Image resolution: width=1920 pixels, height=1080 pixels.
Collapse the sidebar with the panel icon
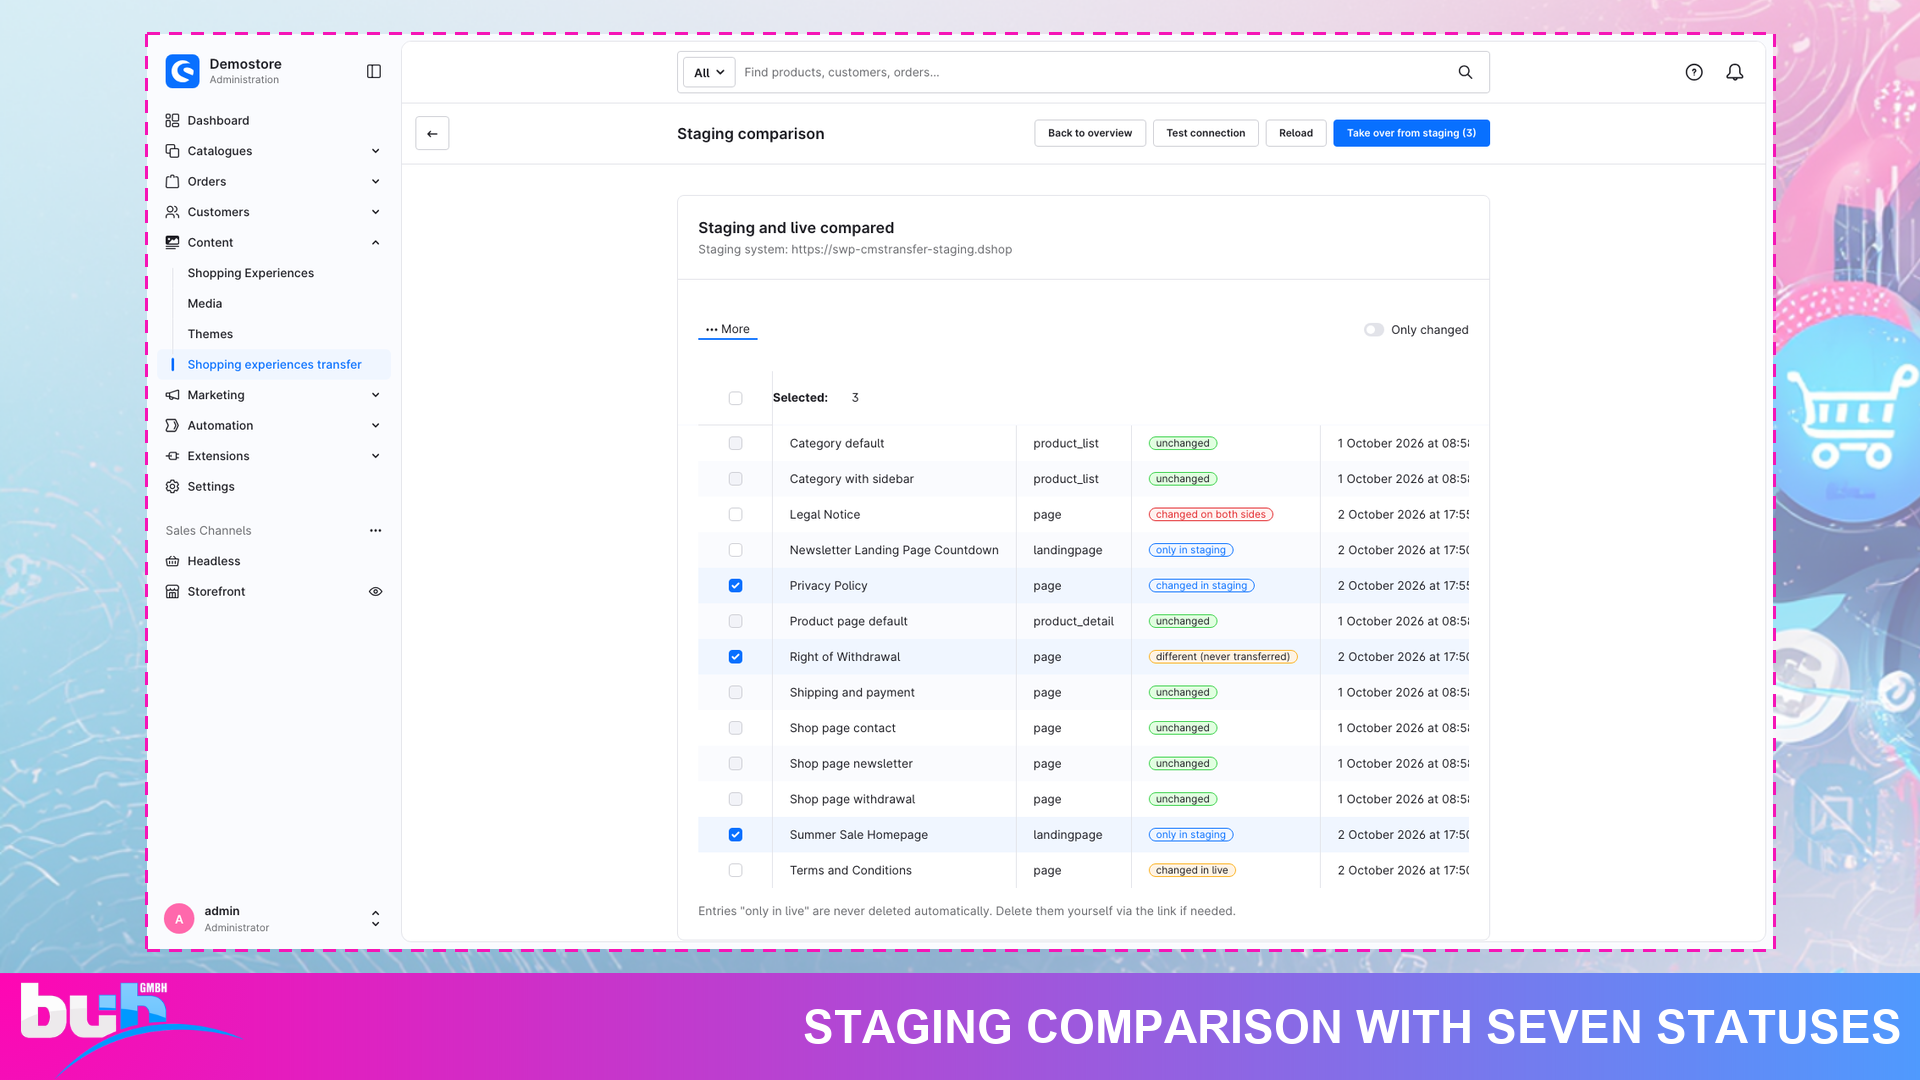pyautogui.click(x=374, y=71)
